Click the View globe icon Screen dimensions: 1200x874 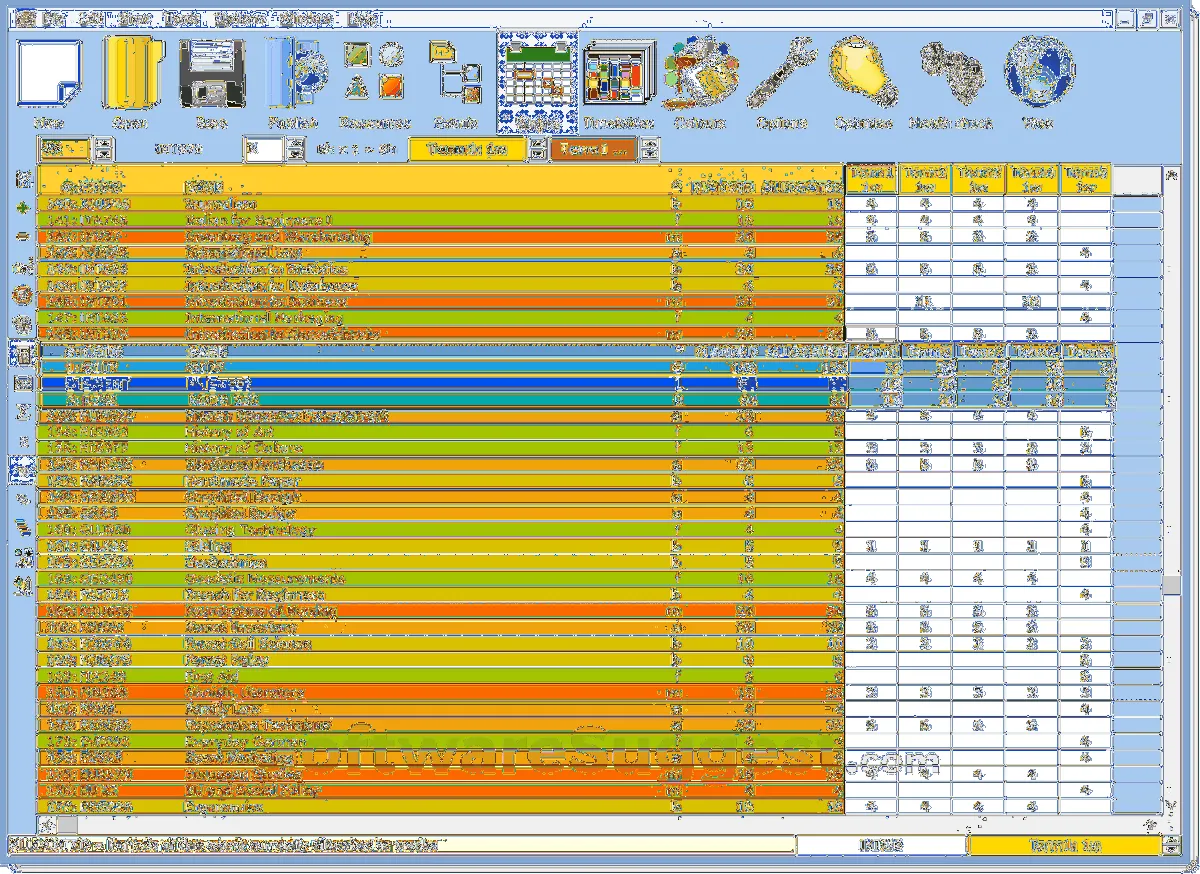click(1038, 72)
